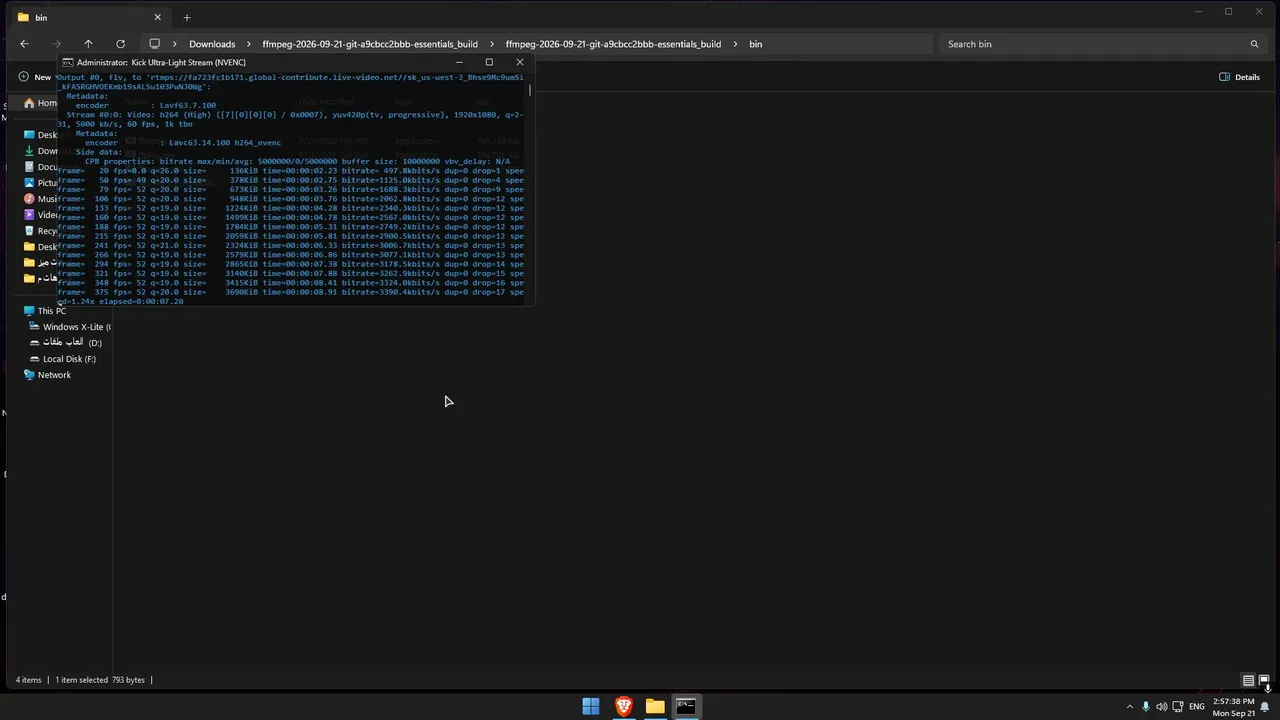Click the monitor icon in the address bar

click(154, 44)
